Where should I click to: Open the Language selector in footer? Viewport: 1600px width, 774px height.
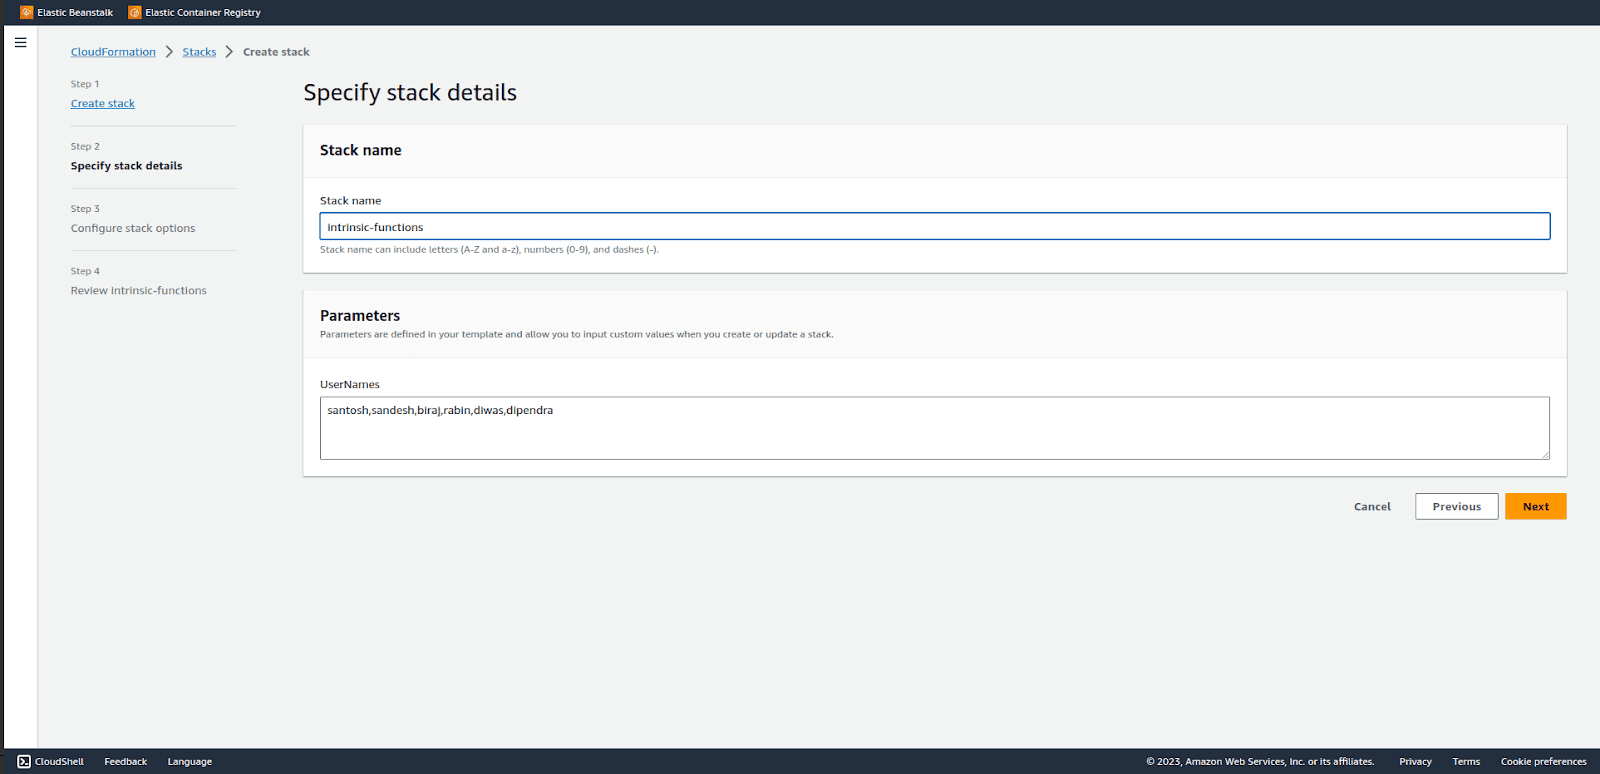190,762
